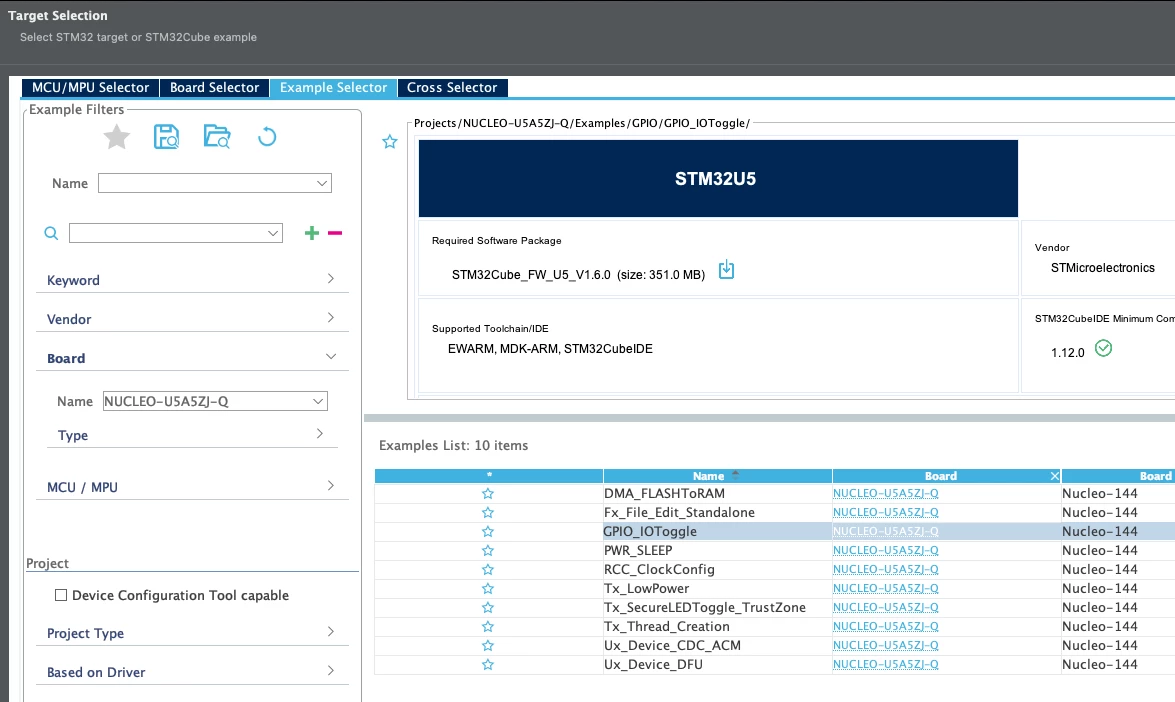This screenshot has height=702, width=1175.
Task: Expand the Keyword filter section
Action: [x=192, y=279]
